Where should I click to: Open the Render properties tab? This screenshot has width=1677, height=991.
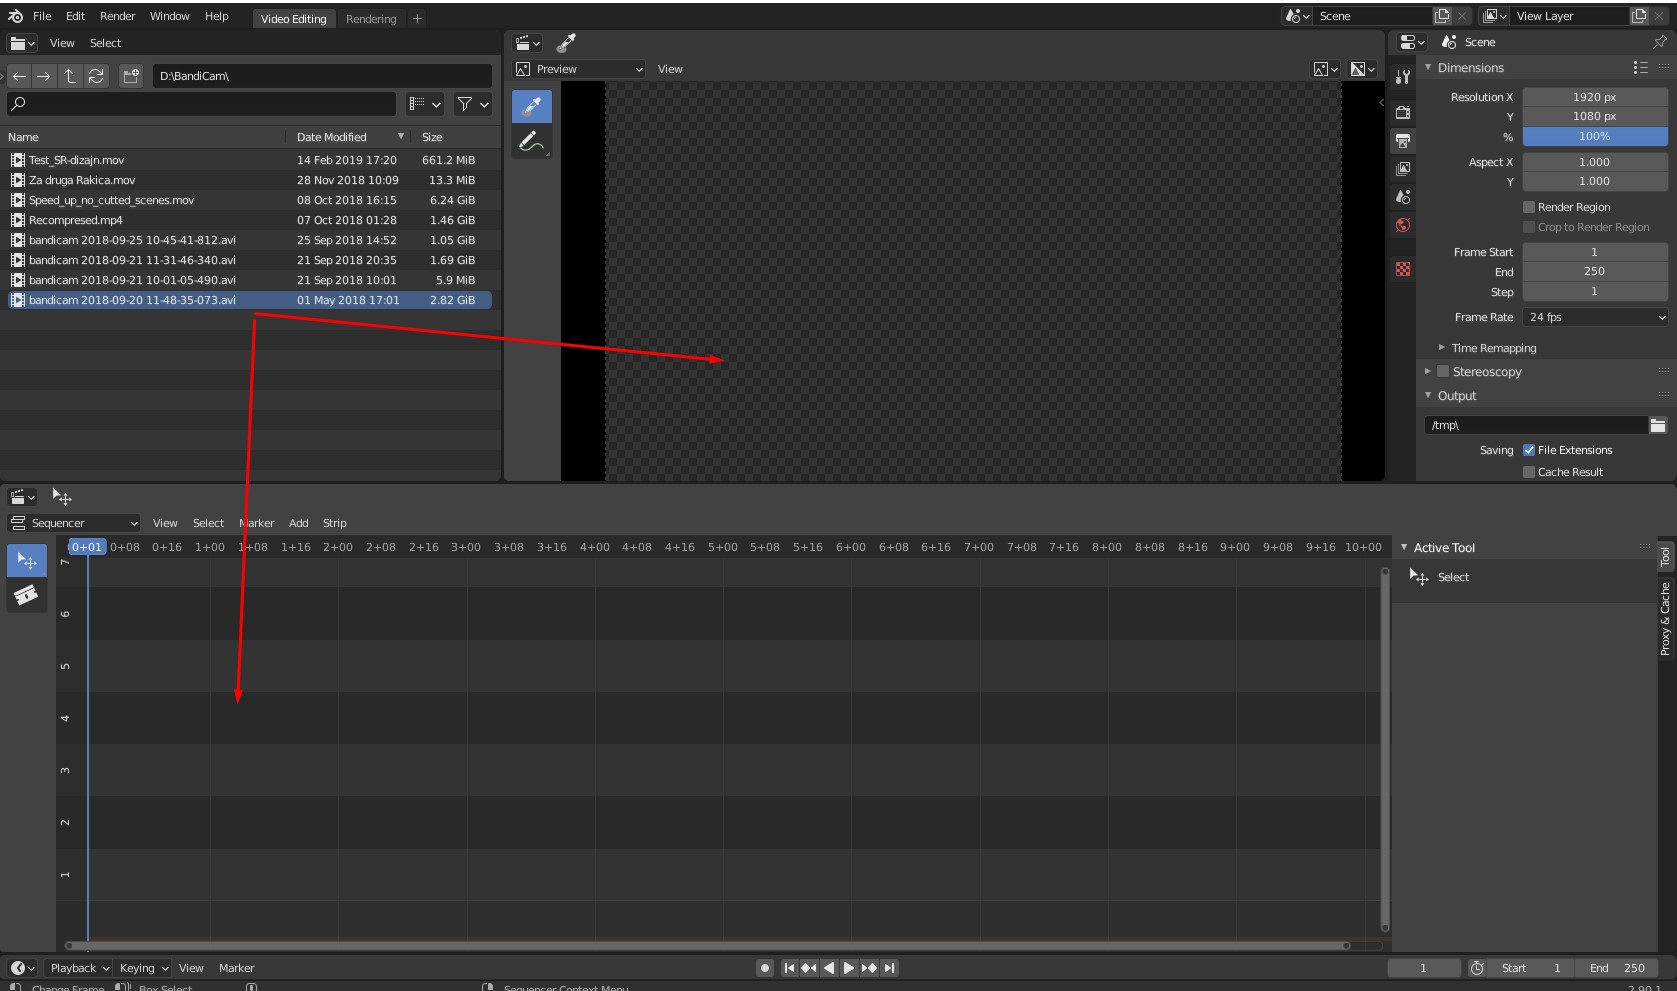click(1403, 113)
